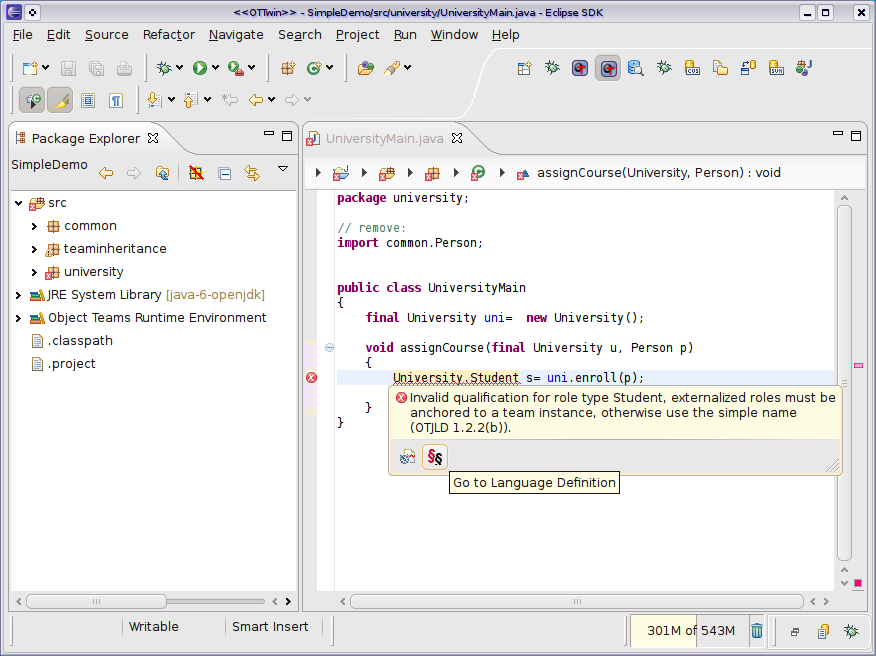Toggle the role filter icon in Package Explorer
Viewport: 876px width, 656px height.
click(x=196, y=173)
